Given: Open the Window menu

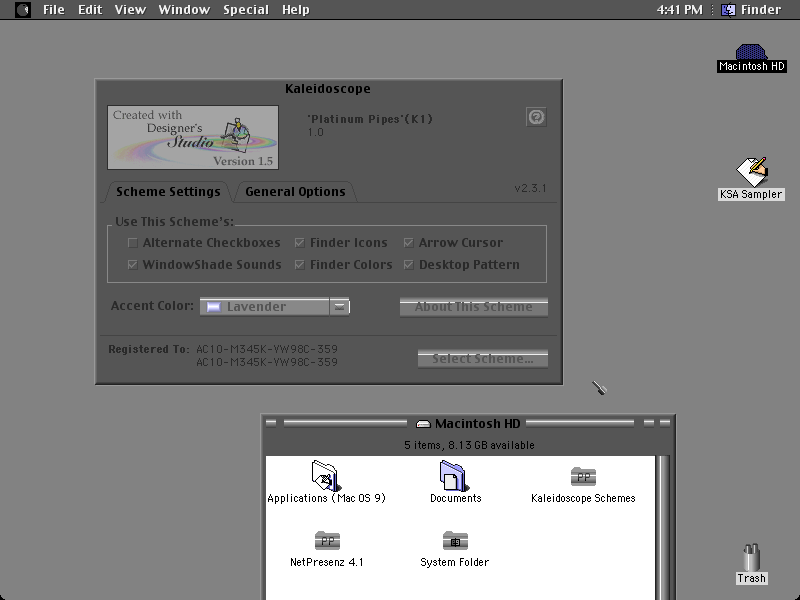Looking at the screenshot, I should 184,10.
